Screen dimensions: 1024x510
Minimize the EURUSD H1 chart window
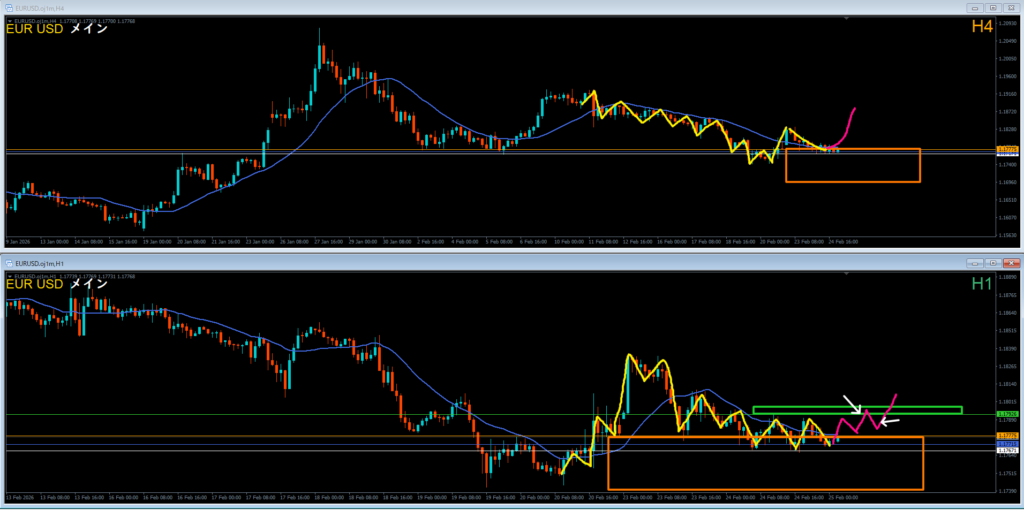976,263
